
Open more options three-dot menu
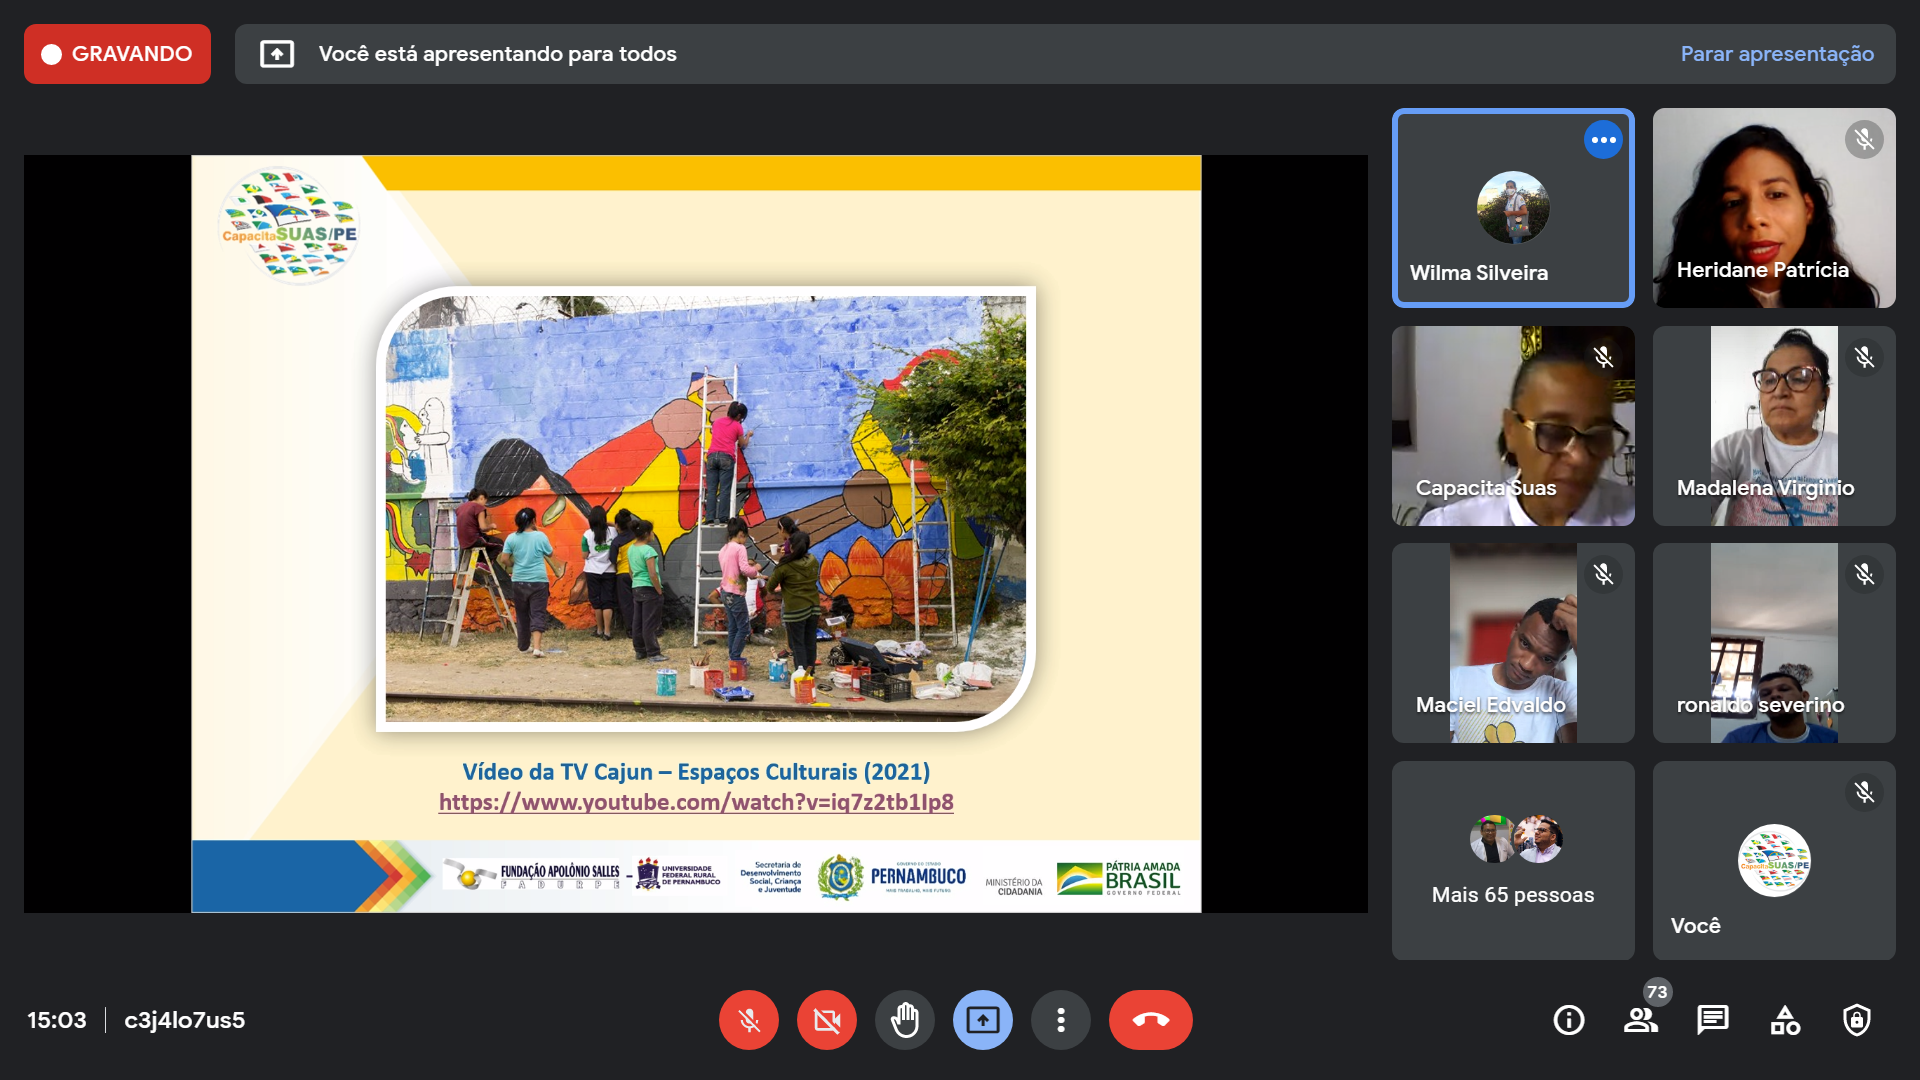[x=1060, y=1020]
